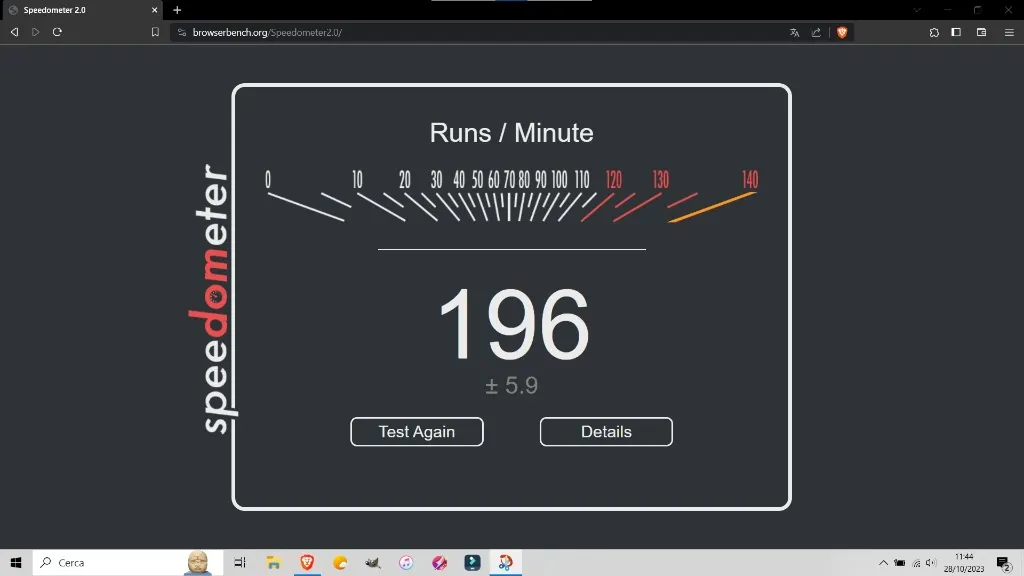Go forward to the next page
The image size is (1024, 576).
pos(36,32)
